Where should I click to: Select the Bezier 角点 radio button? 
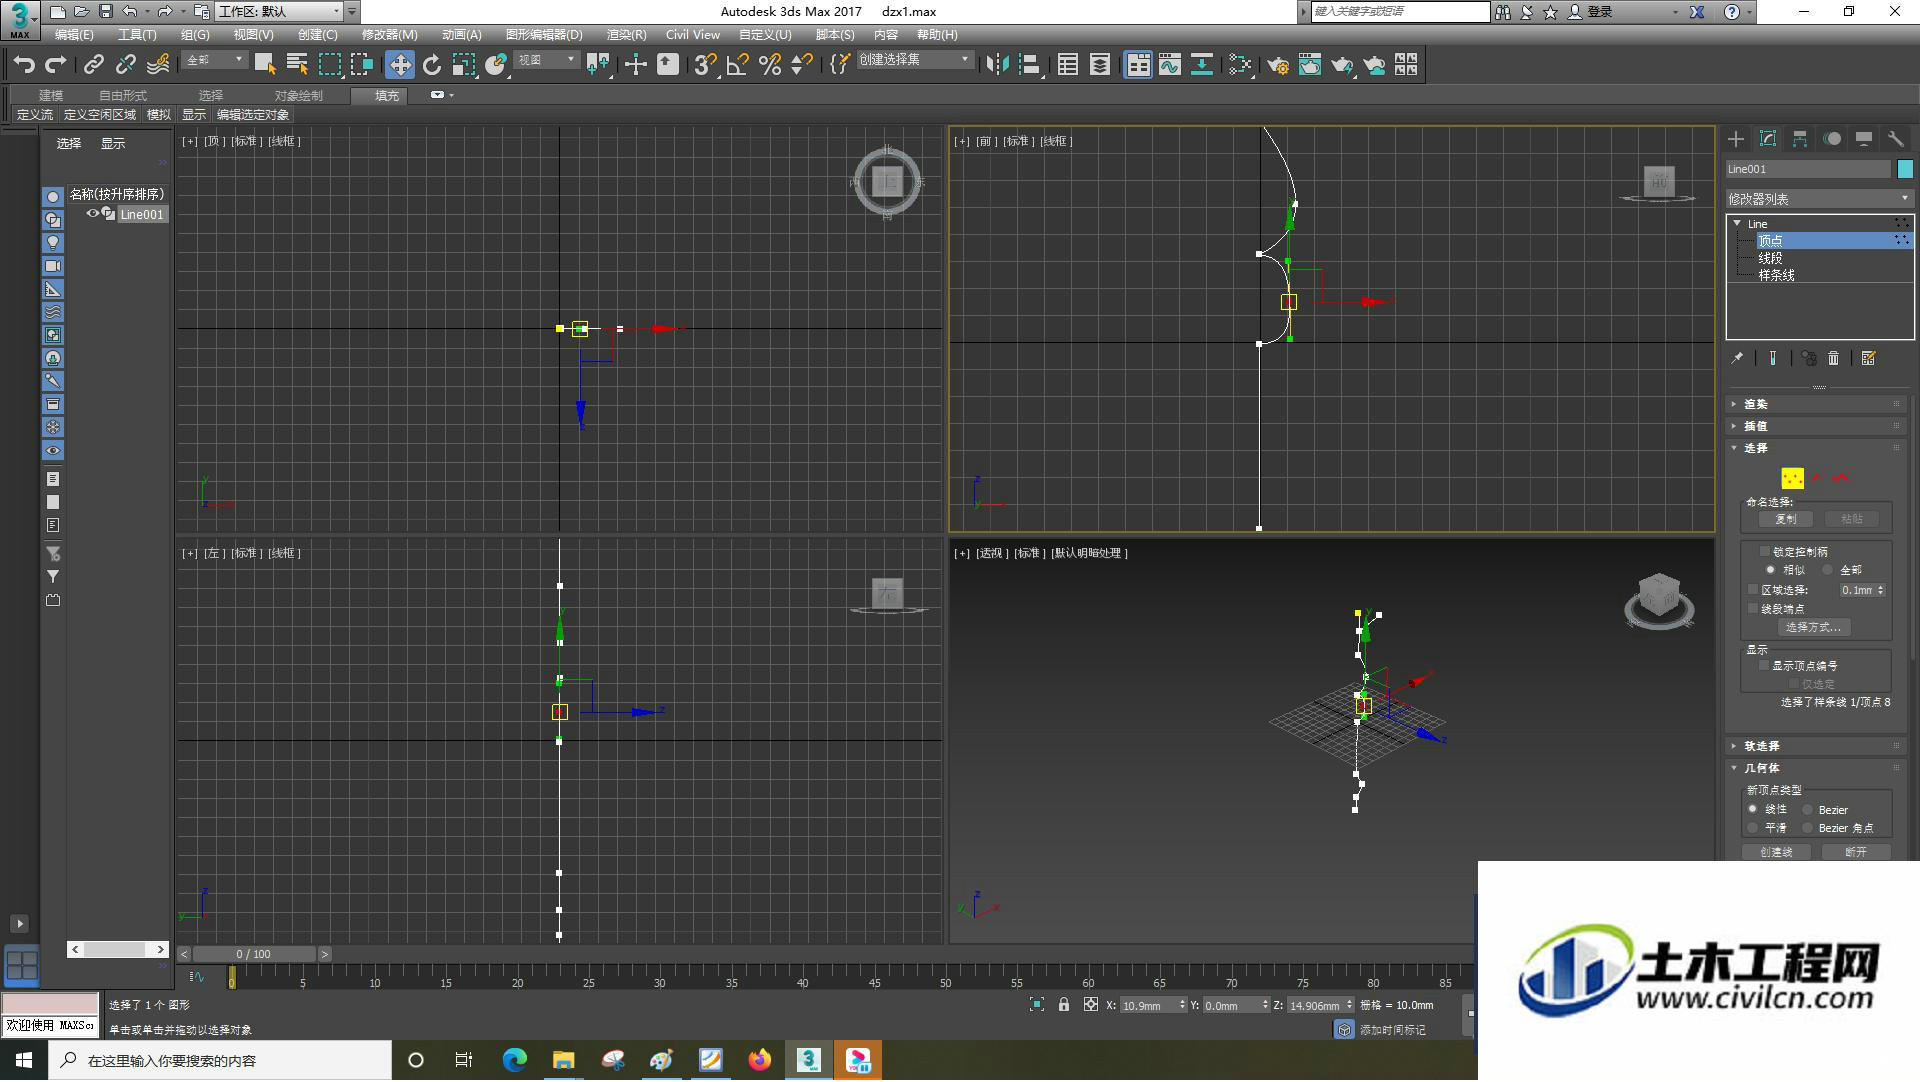[x=1808, y=828]
